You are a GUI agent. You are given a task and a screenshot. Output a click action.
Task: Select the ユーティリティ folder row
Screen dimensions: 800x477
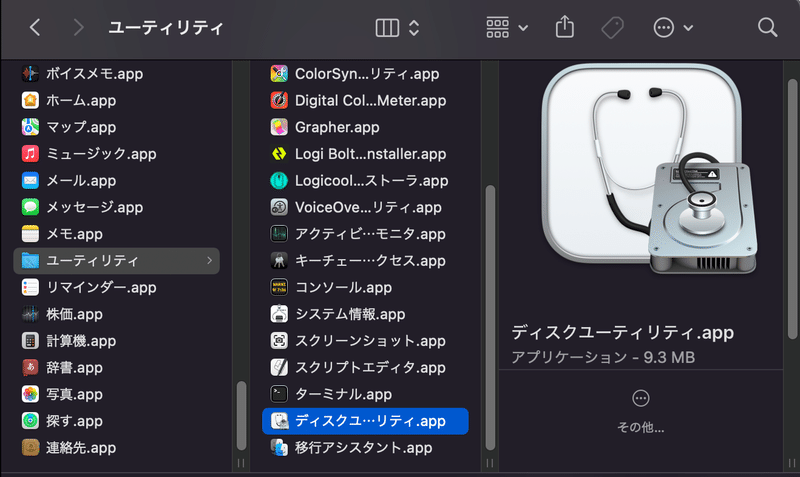tap(116, 261)
